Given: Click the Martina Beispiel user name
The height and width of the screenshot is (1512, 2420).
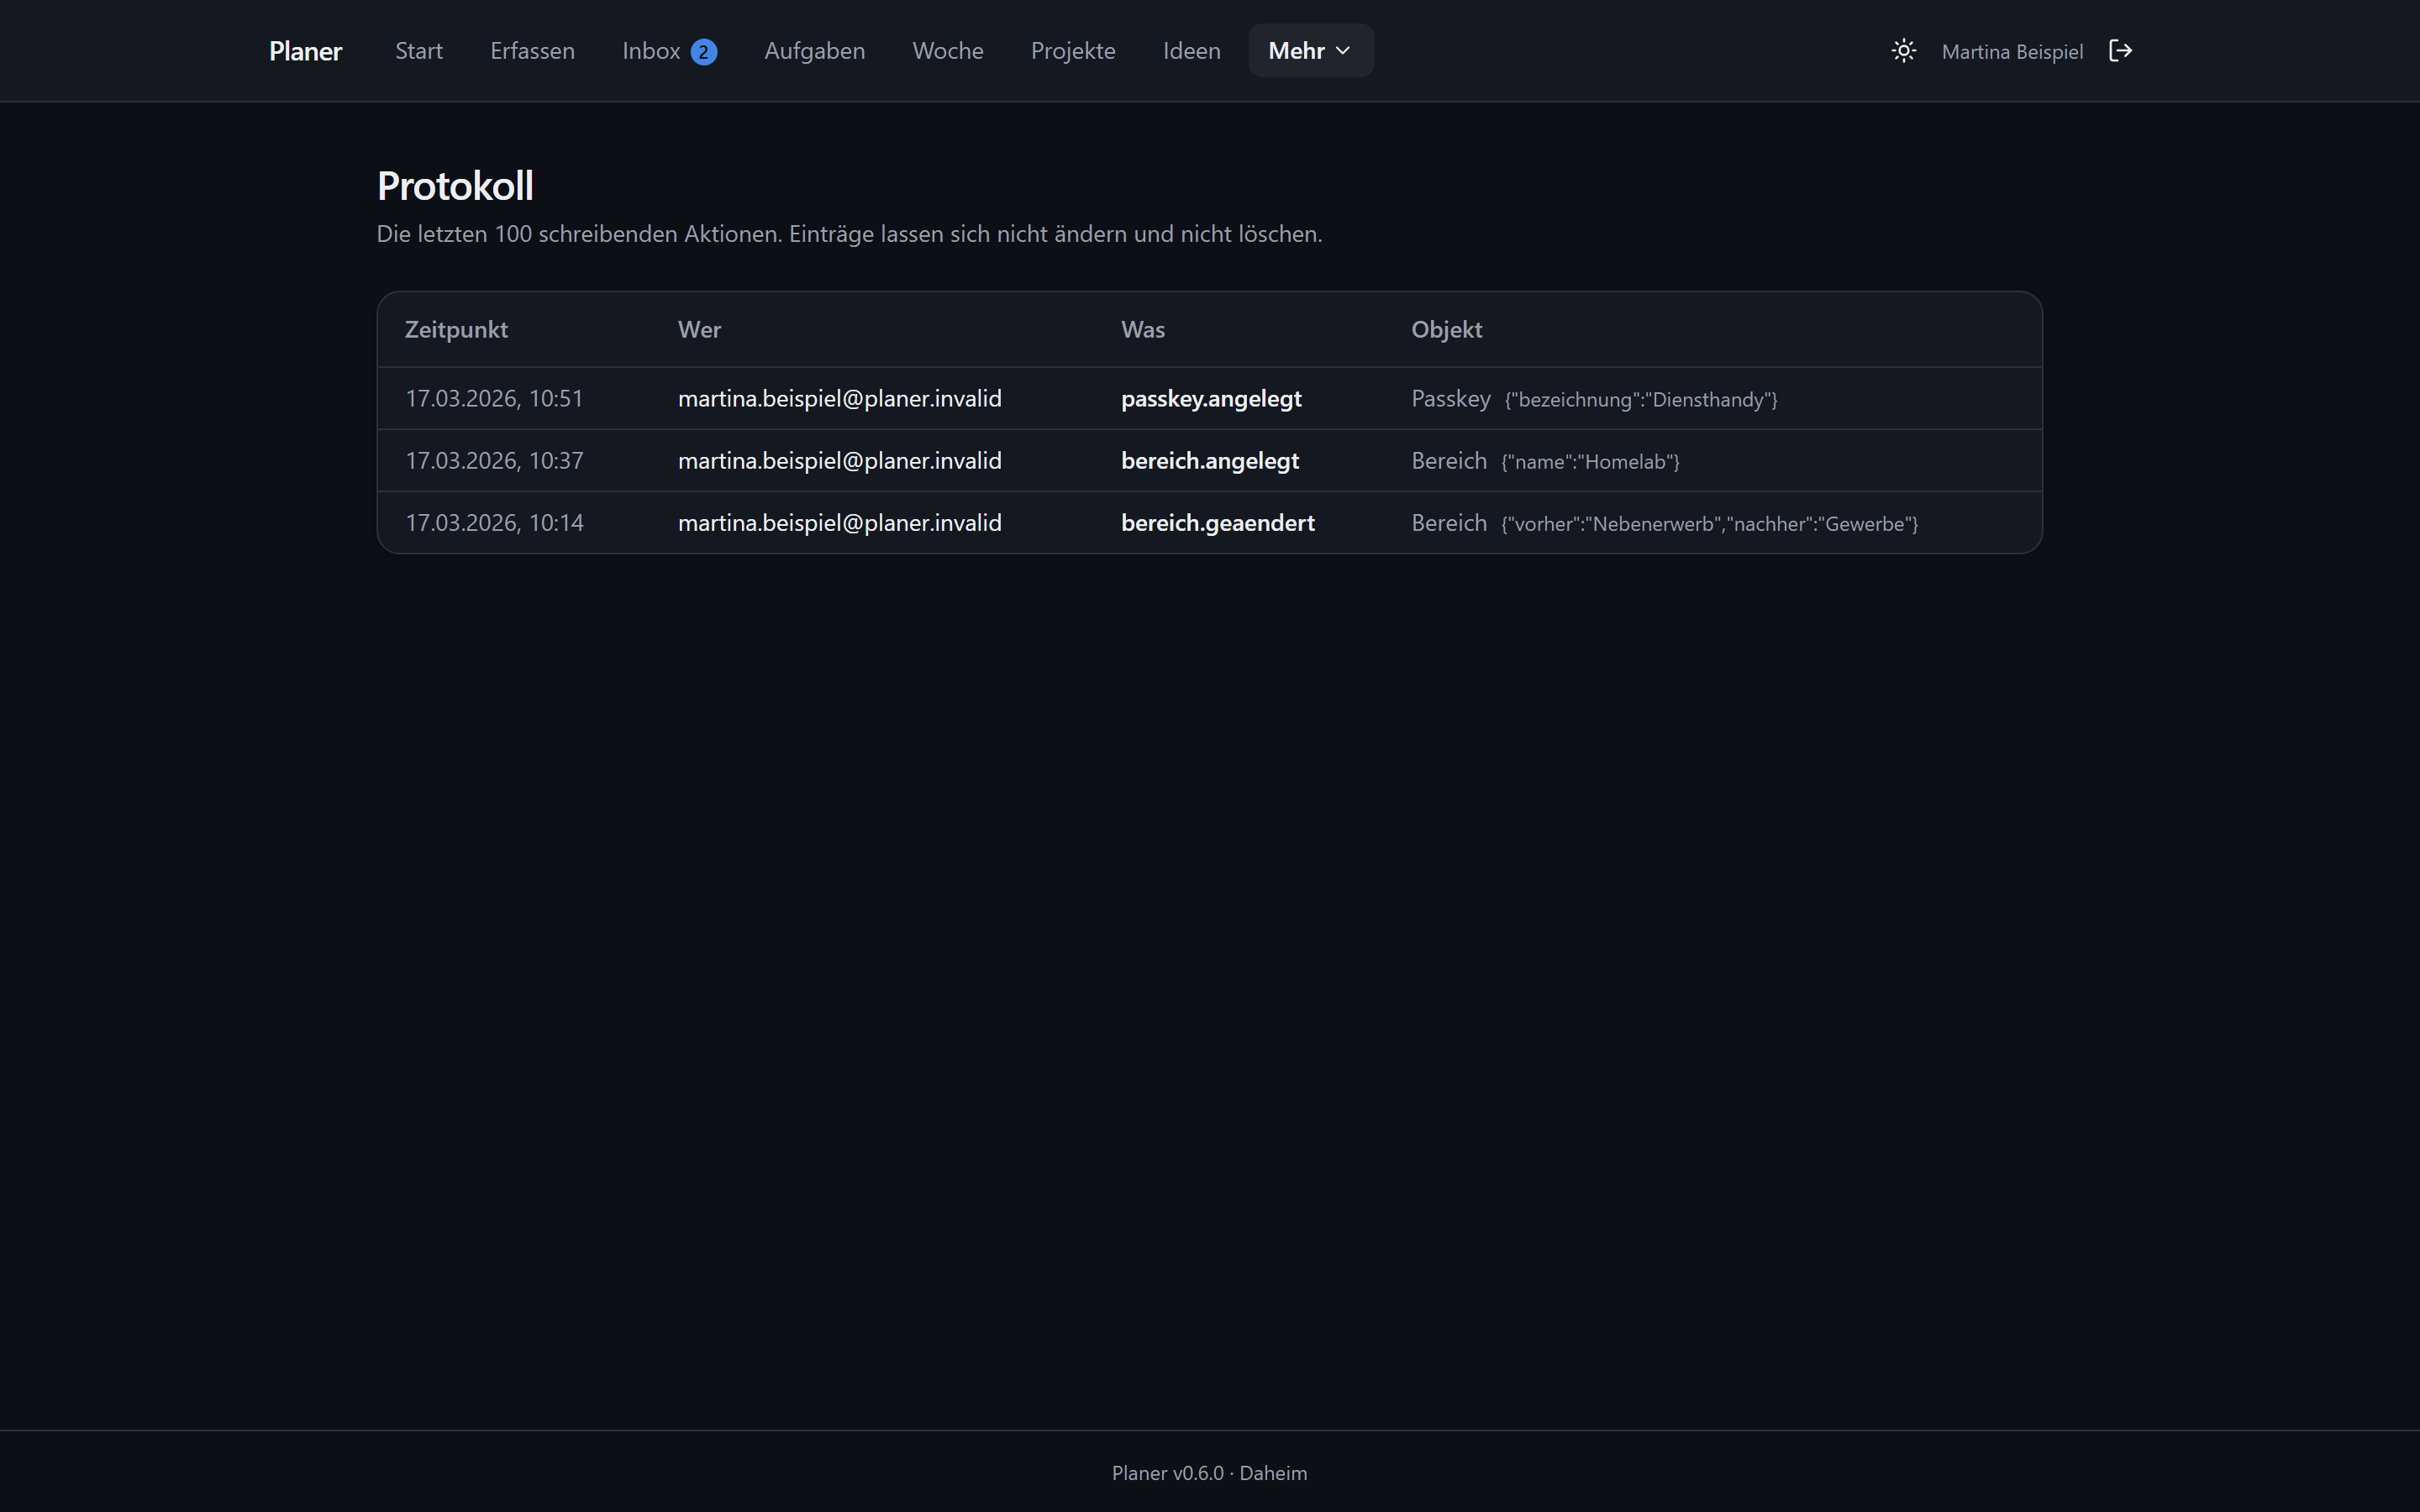Looking at the screenshot, I should click(2012, 52).
